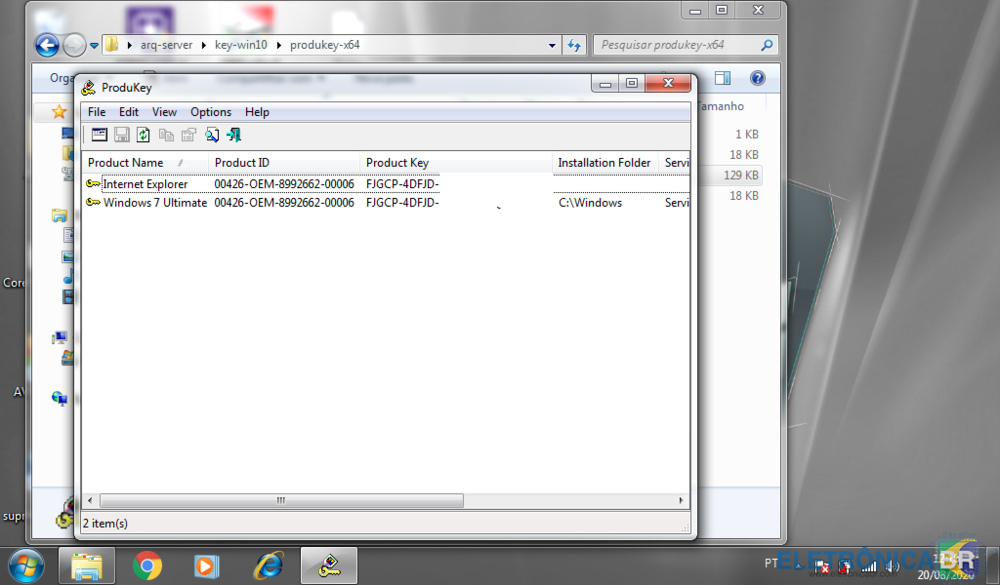Click the Select Source toolbar icon
The image size is (1000, 585).
pyautogui.click(x=99, y=135)
